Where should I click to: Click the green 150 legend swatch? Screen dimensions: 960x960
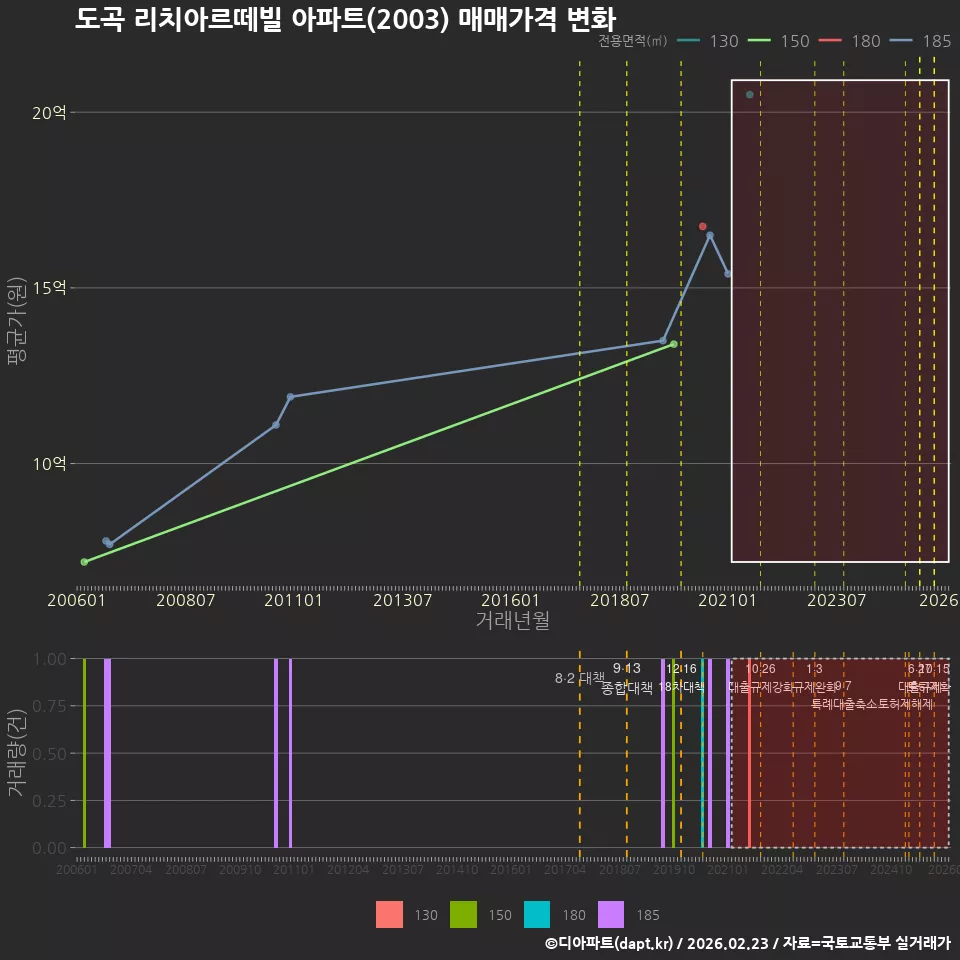click(463, 915)
